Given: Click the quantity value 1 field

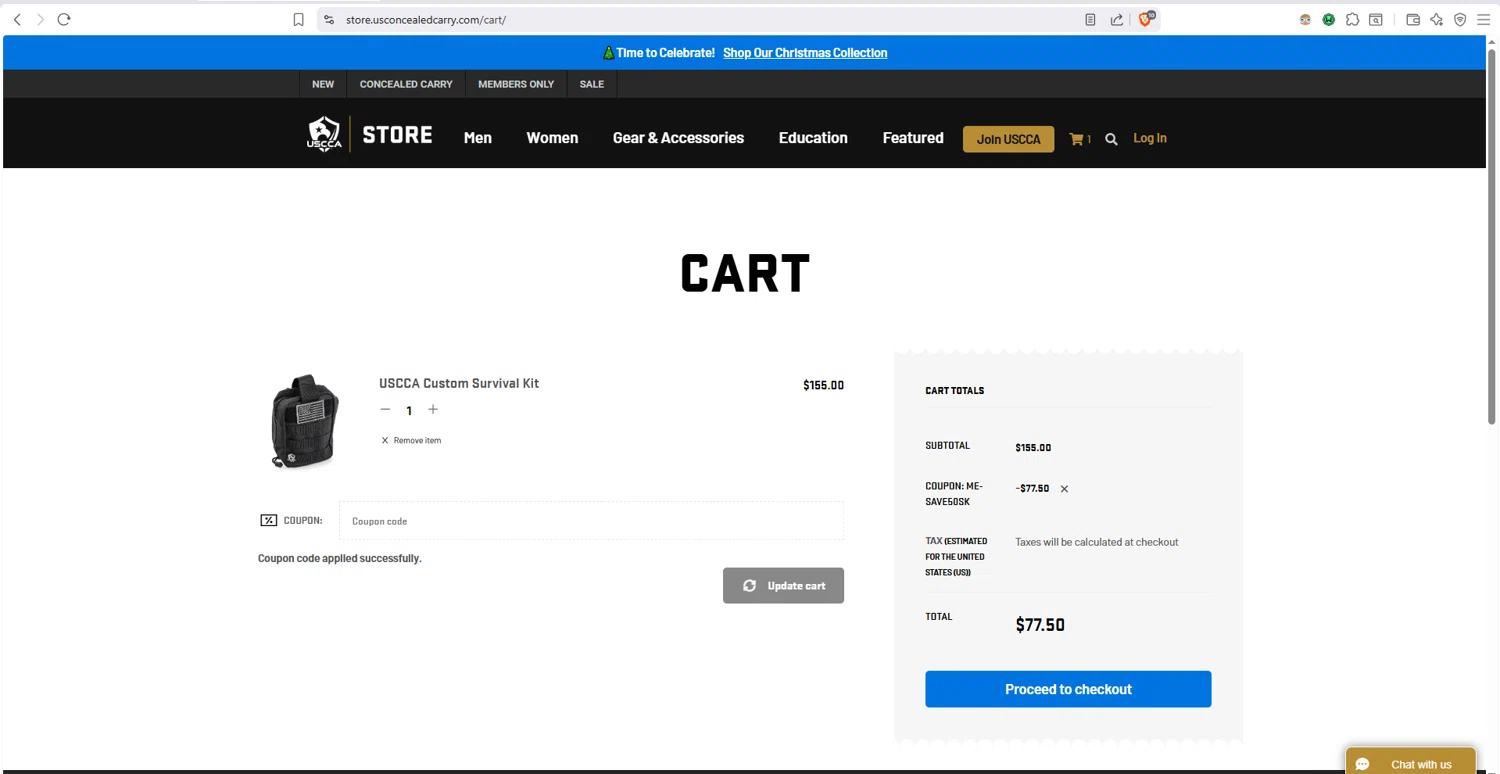Looking at the screenshot, I should tap(409, 411).
